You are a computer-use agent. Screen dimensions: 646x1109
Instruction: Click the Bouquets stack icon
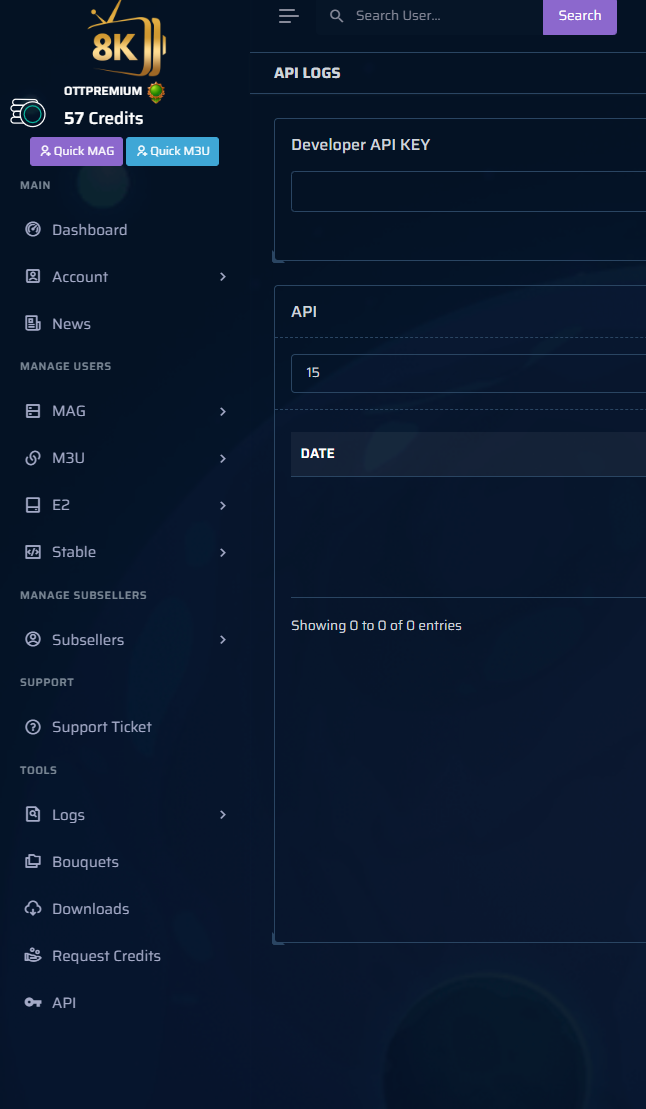point(33,862)
